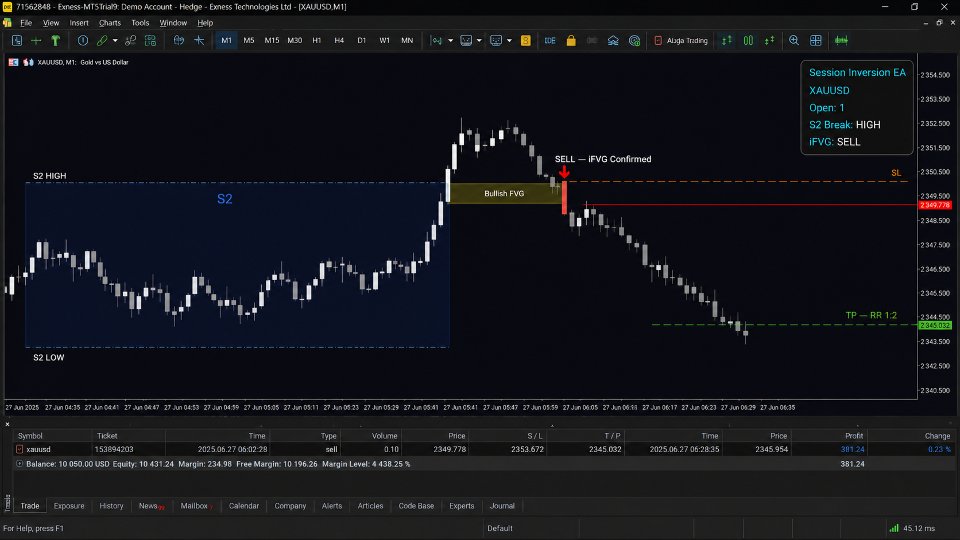This screenshot has width=960, height=540.
Task: Open the News tab
Action: (151, 506)
